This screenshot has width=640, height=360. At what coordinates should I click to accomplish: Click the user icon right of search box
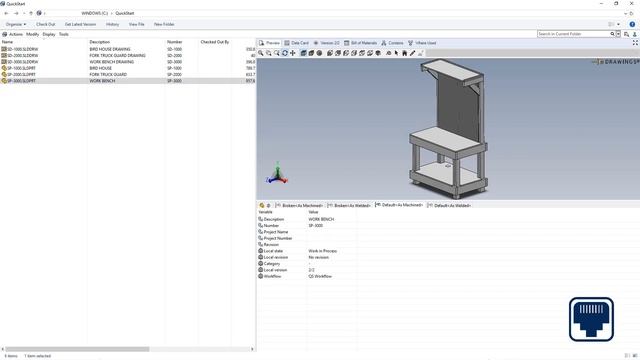tap(634, 34)
